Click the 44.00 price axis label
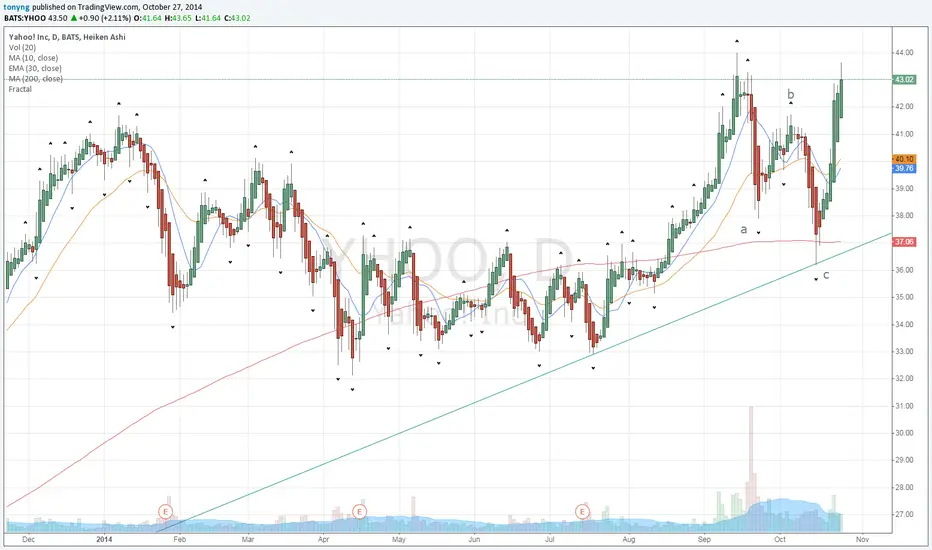The image size is (932, 550). coord(904,53)
